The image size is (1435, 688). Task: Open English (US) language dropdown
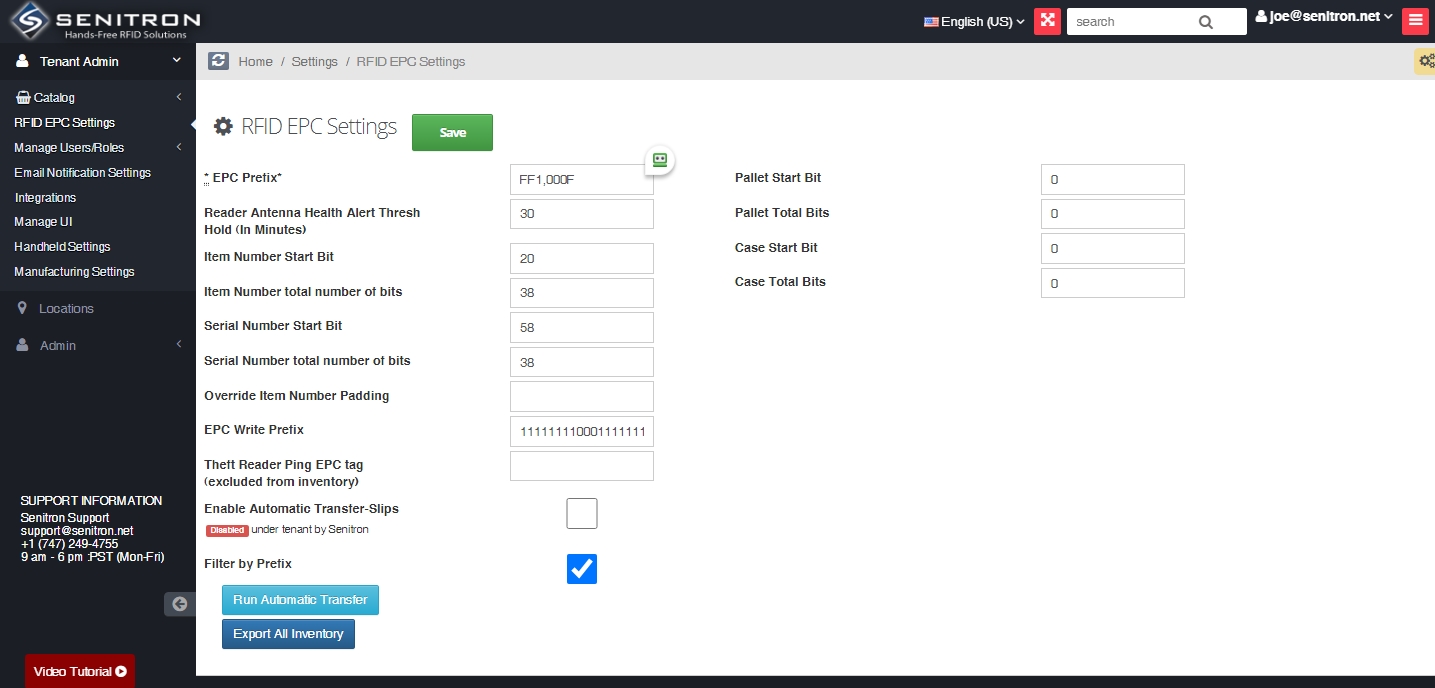[974, 21]
